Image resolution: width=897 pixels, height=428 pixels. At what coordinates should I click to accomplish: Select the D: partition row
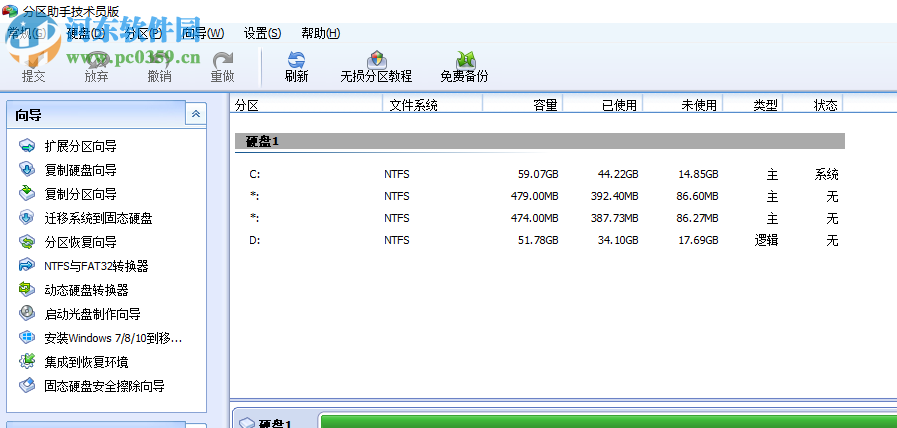pyautogui.click(x=539, y=240)
